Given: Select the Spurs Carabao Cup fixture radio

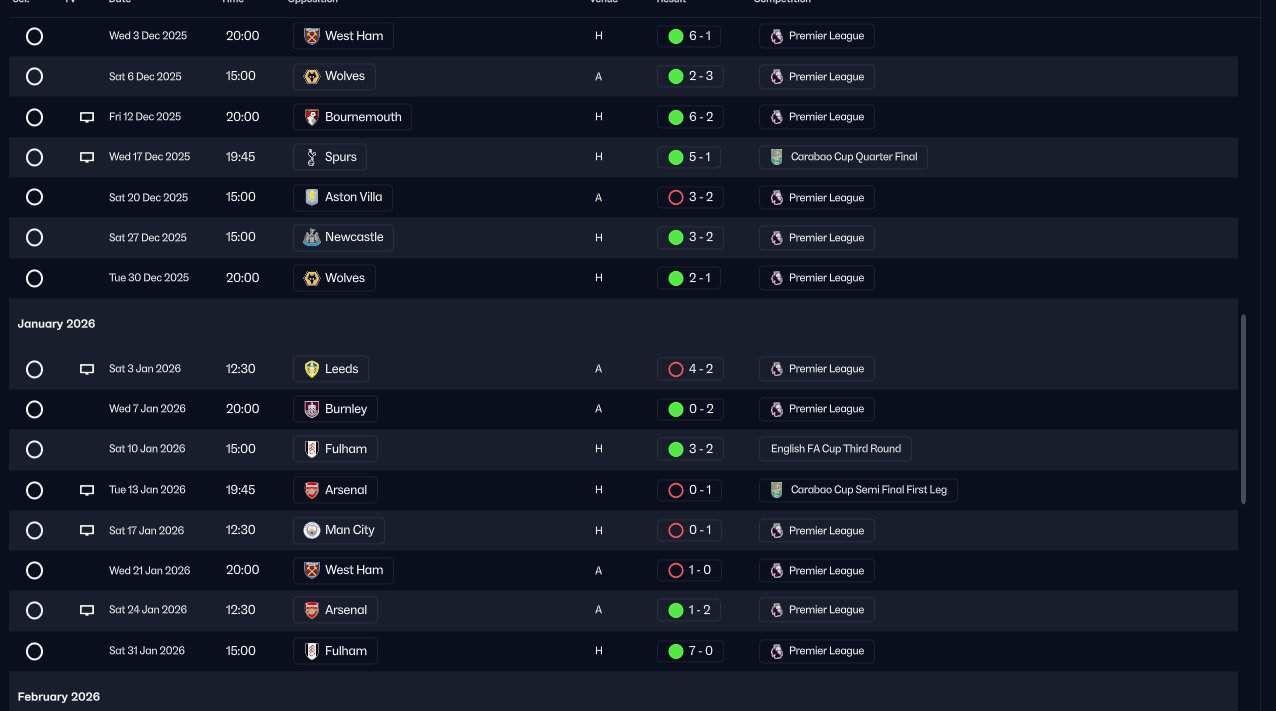Looking at the screenshot, I should click(x=34, y=157).
